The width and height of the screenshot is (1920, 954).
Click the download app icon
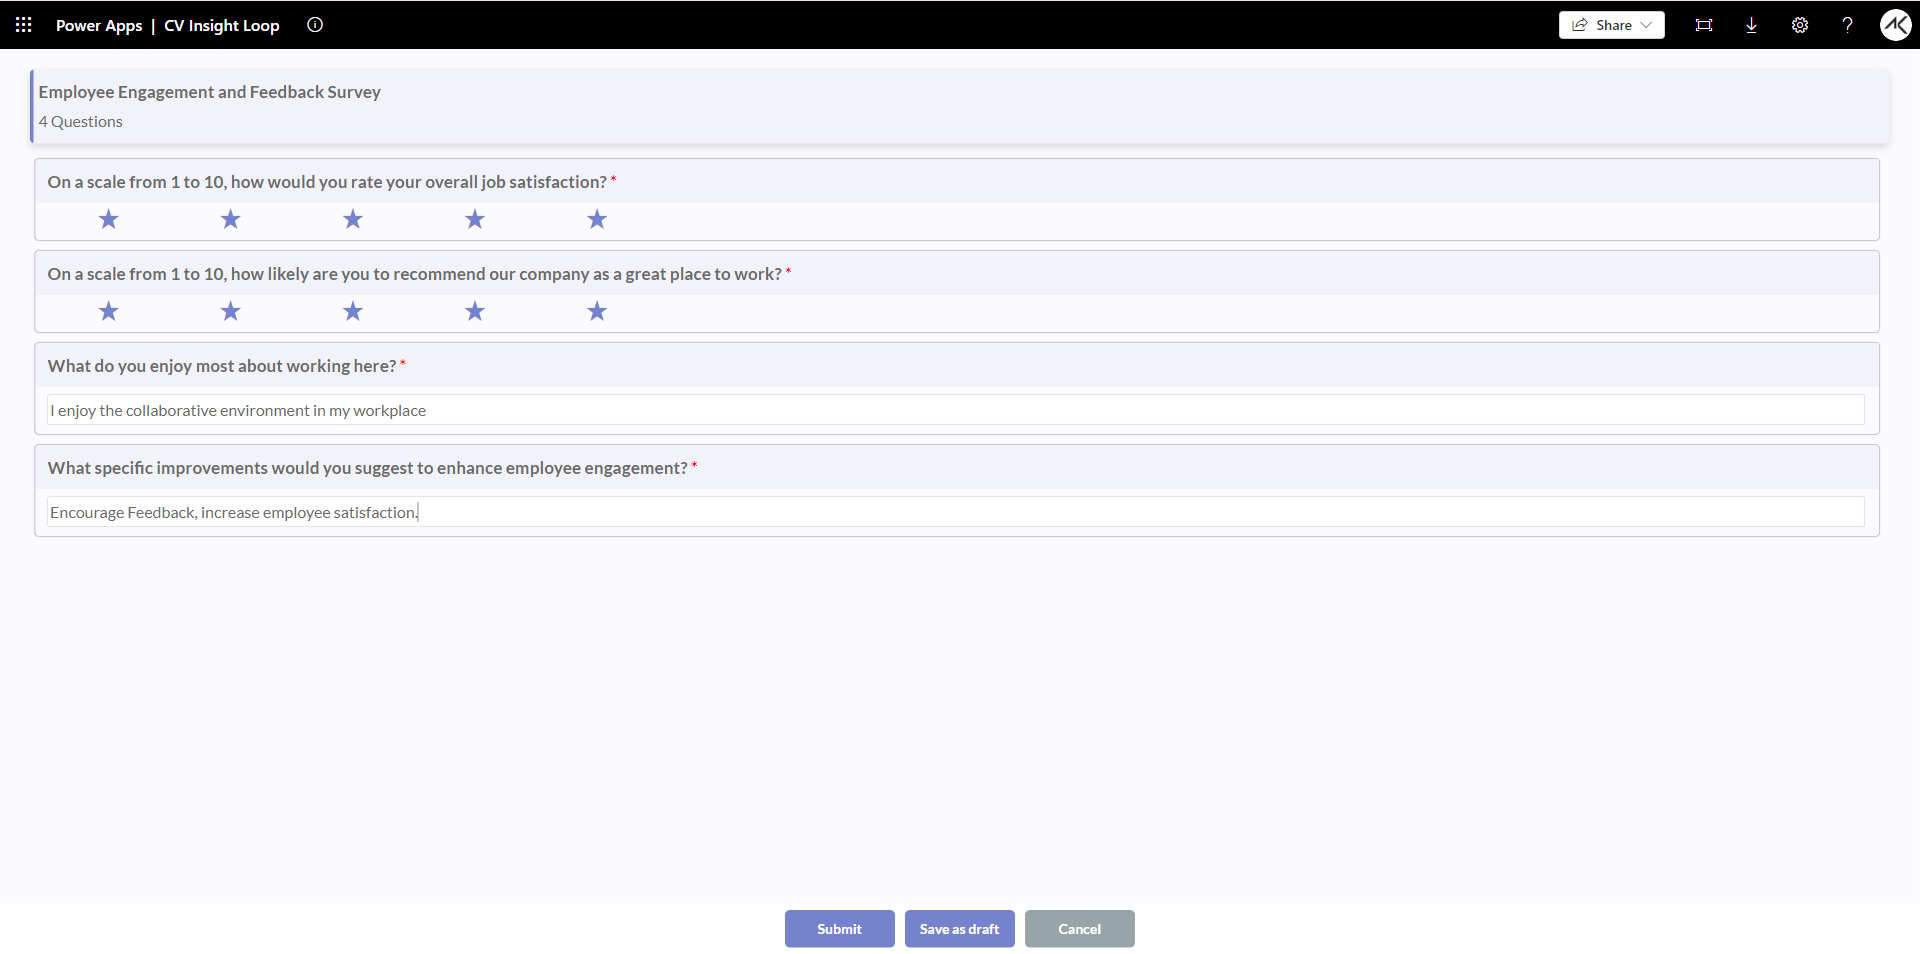1751,25
